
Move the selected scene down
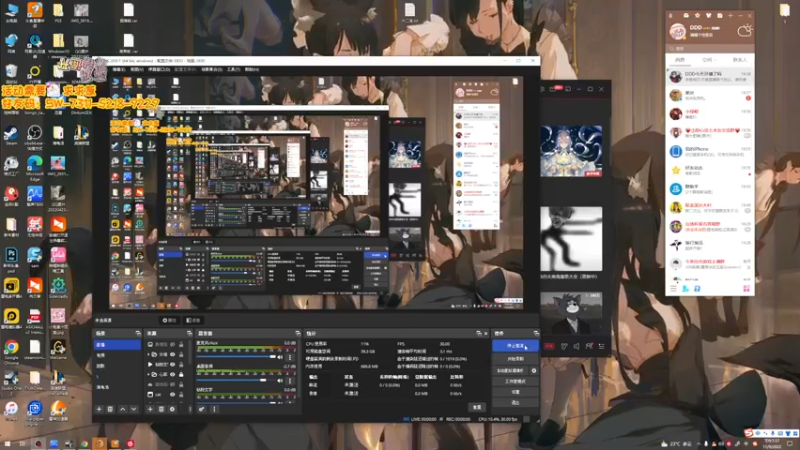pyautogui.click(x=134, y=409)
